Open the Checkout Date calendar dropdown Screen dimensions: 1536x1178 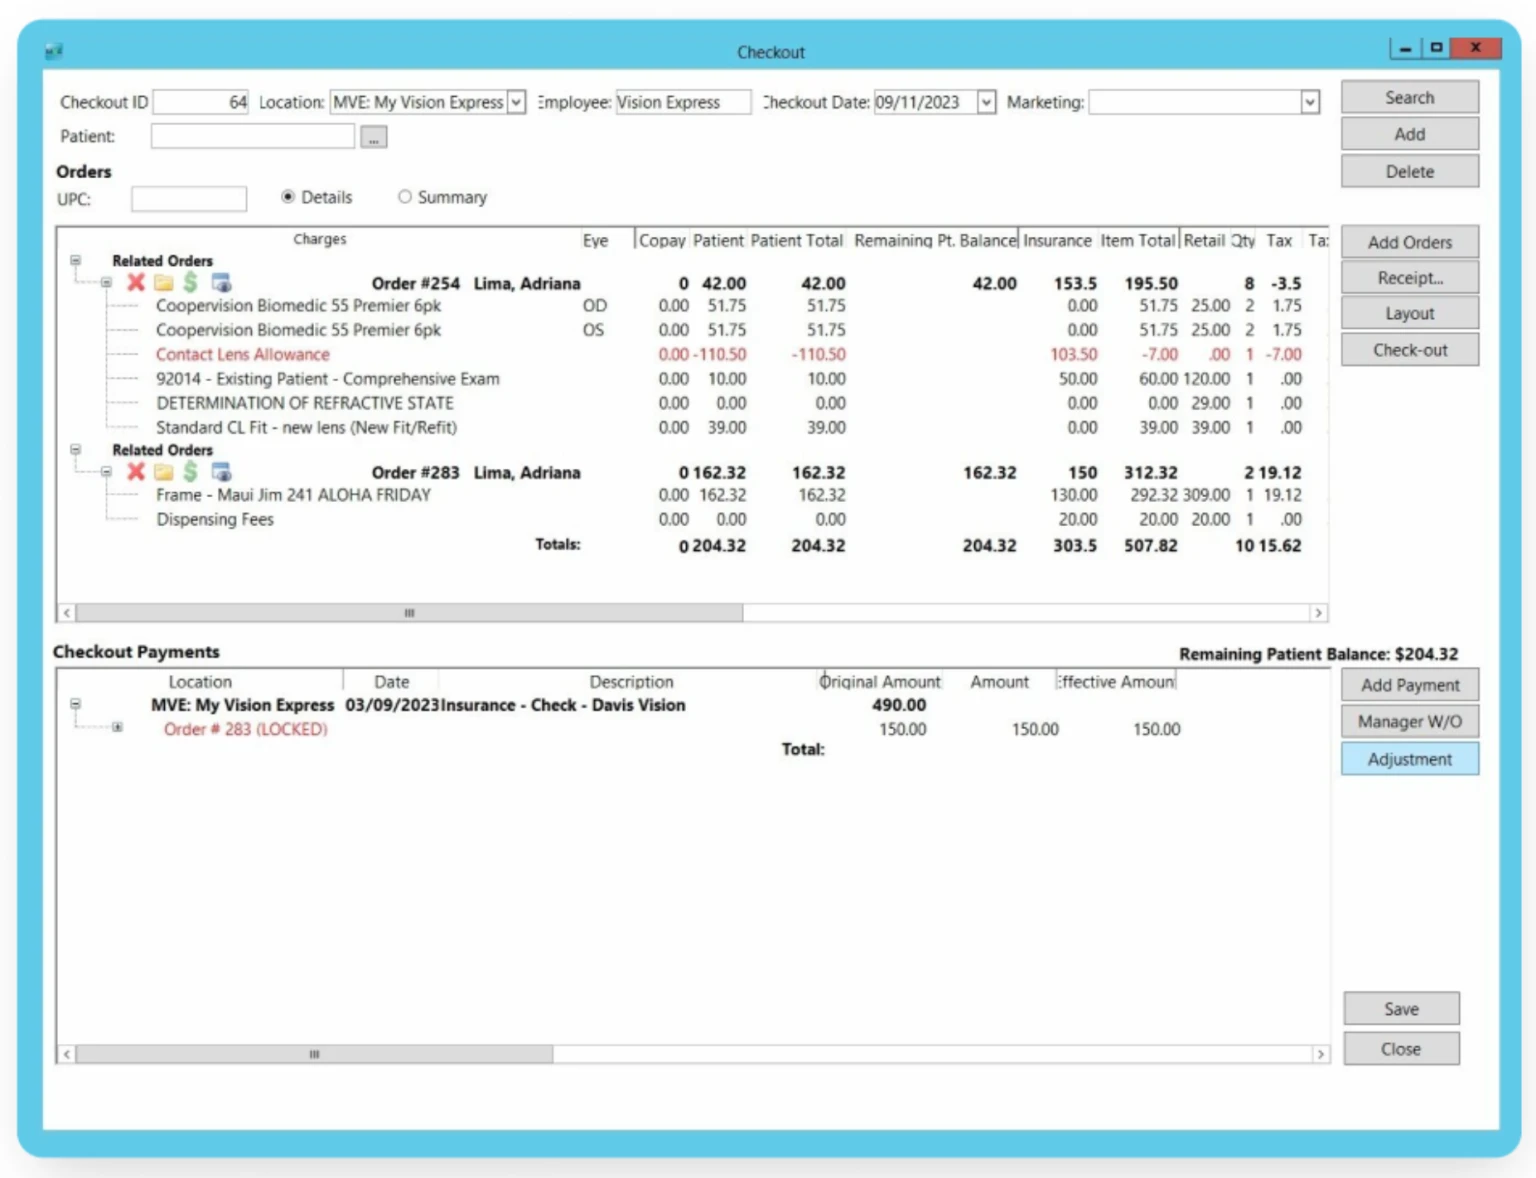(x=986, y=101)
